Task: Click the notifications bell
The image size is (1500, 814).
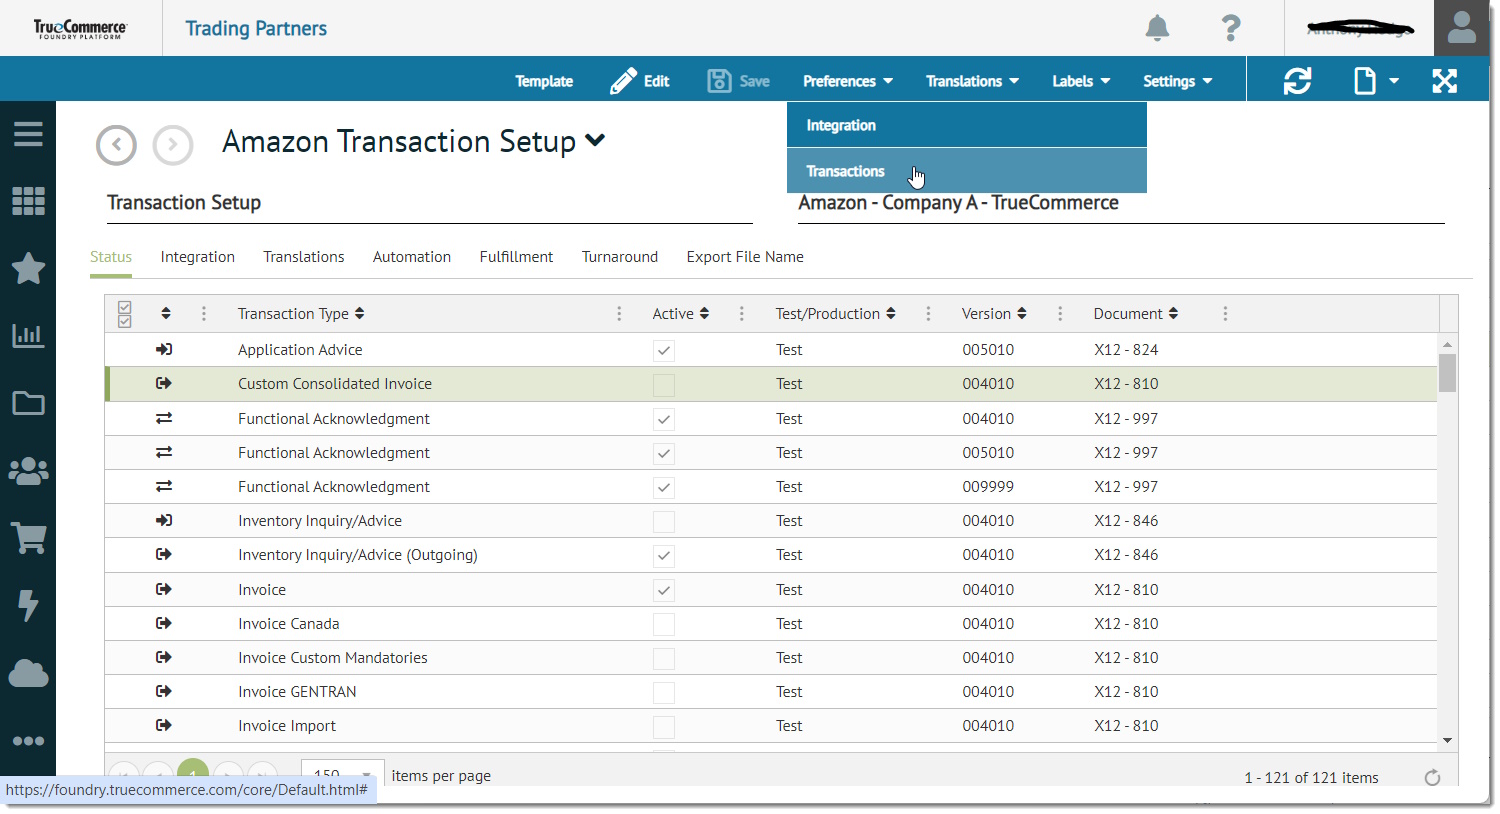Action: (x=1157, y=29)
